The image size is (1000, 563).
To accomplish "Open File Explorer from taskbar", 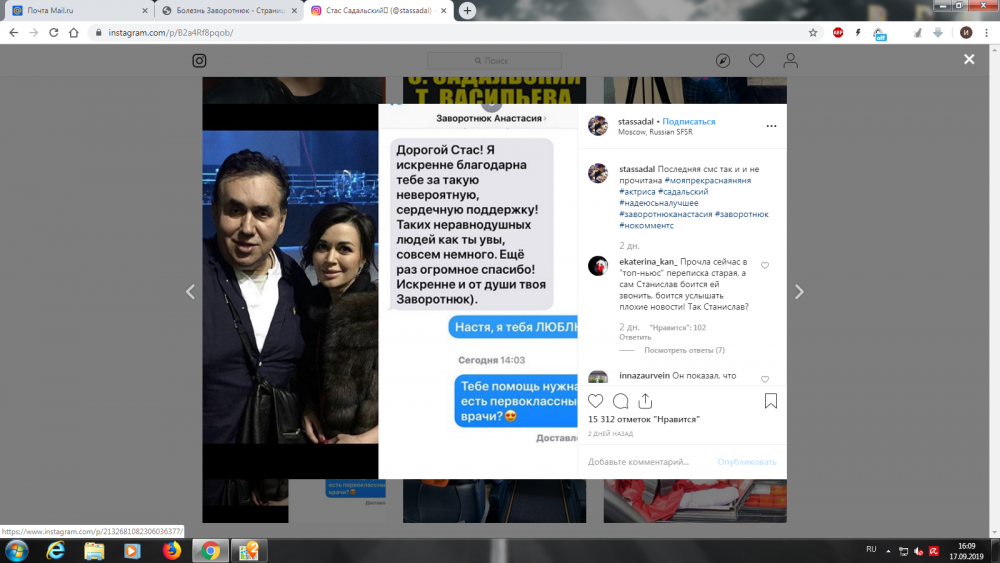I will click(x=94, y=551).
